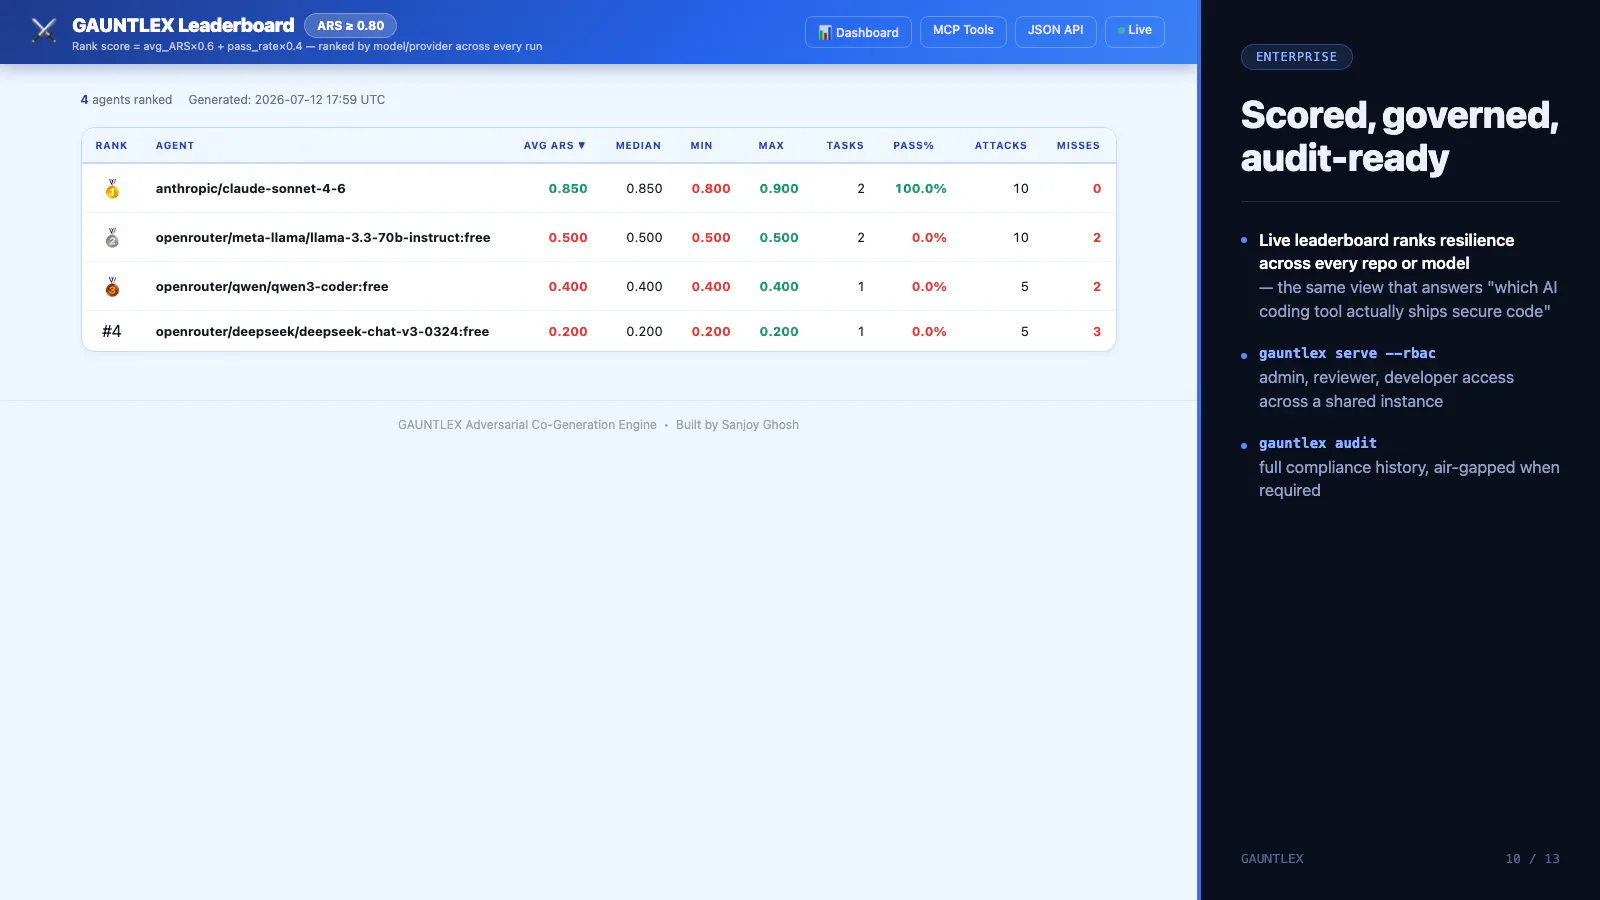Select agent deepseek-chat-v3-0324:free
1600x900 pixels.
[x=322, y=332]
